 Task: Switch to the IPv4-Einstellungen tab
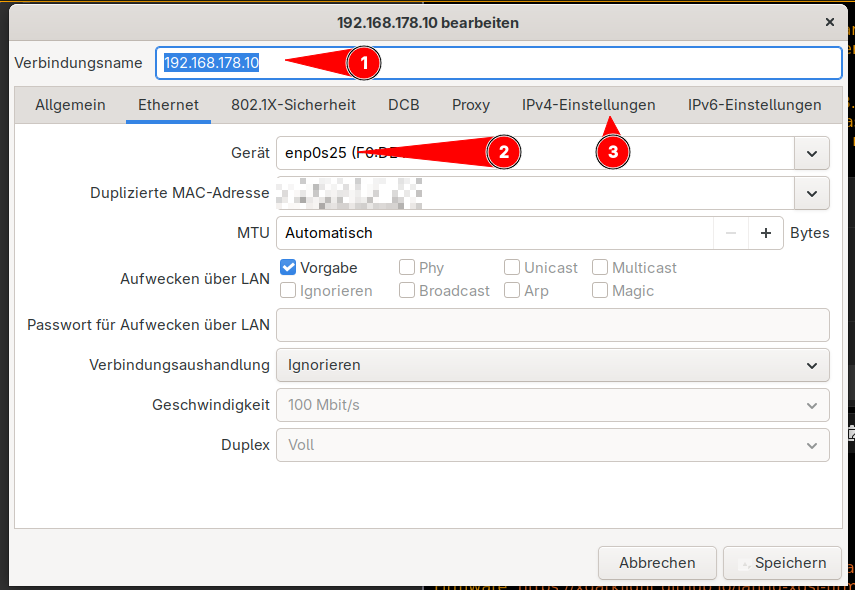click(x=586, y=104)
